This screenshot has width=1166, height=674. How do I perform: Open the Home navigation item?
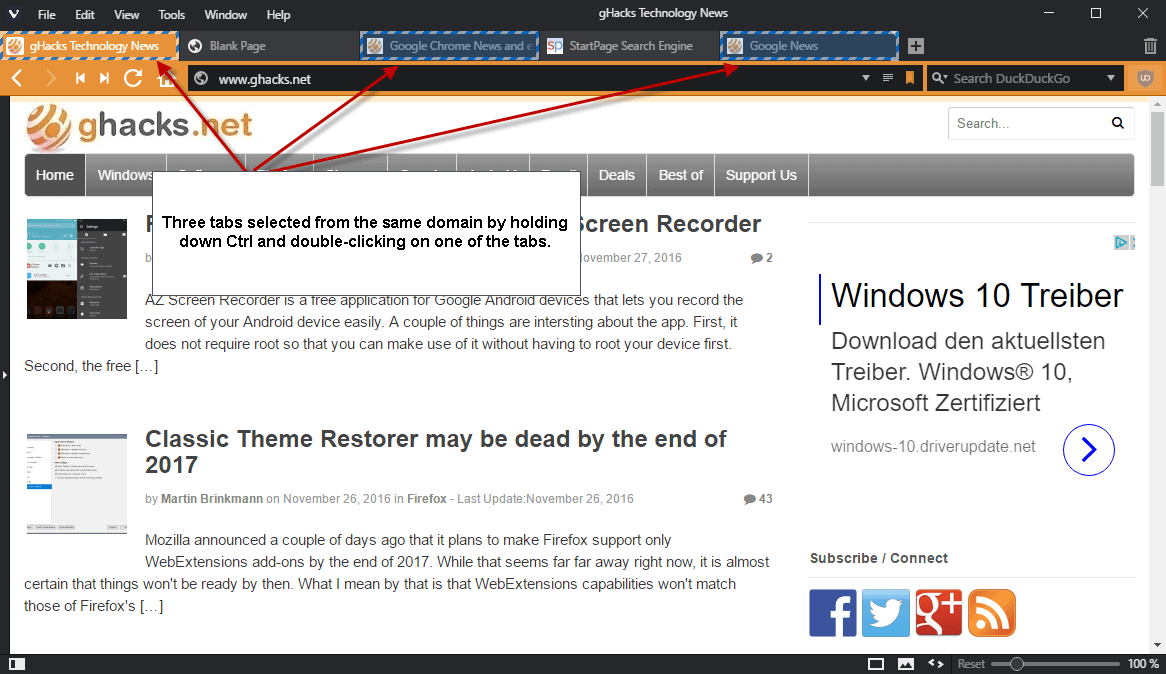[x=55, y=176]
